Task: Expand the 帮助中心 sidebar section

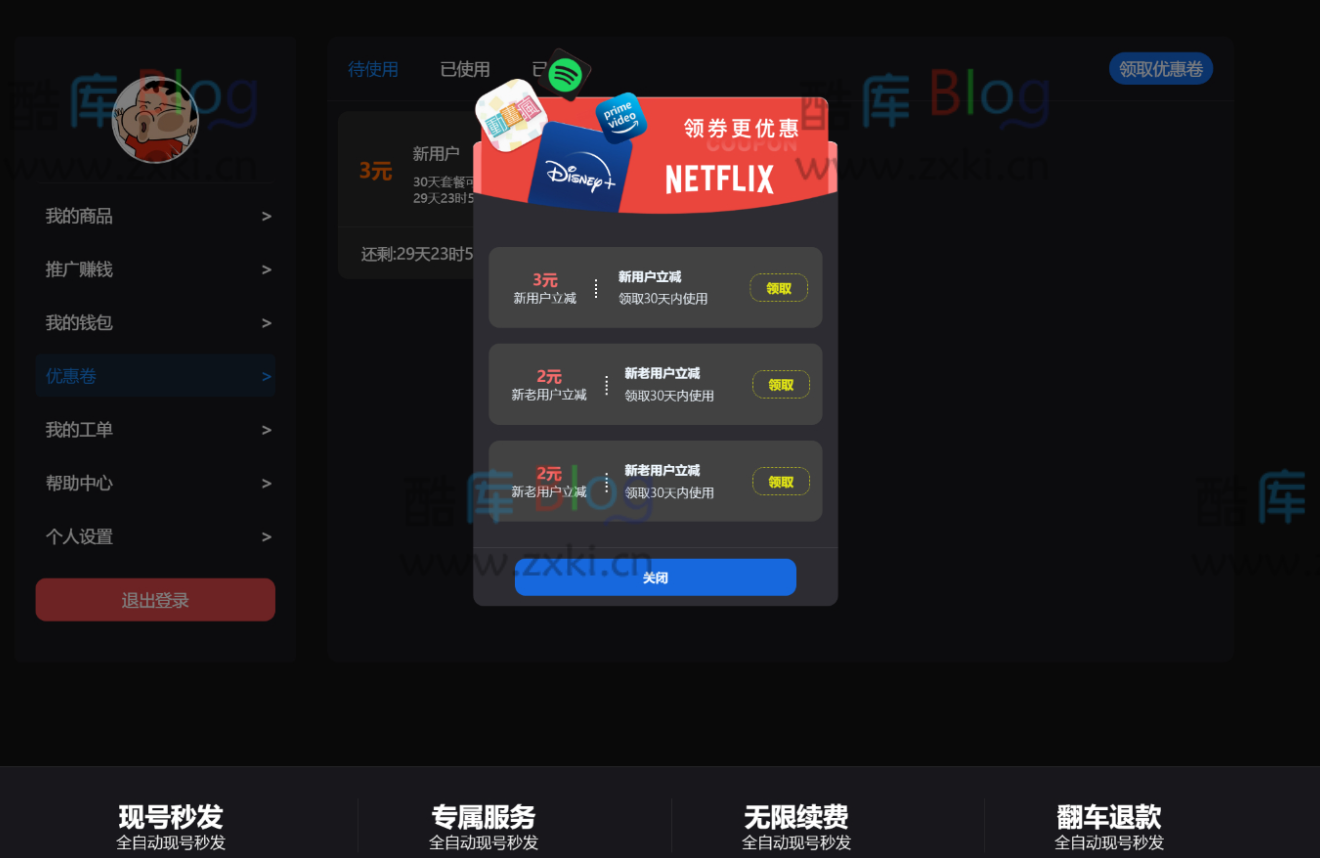Action: (155, 483)
